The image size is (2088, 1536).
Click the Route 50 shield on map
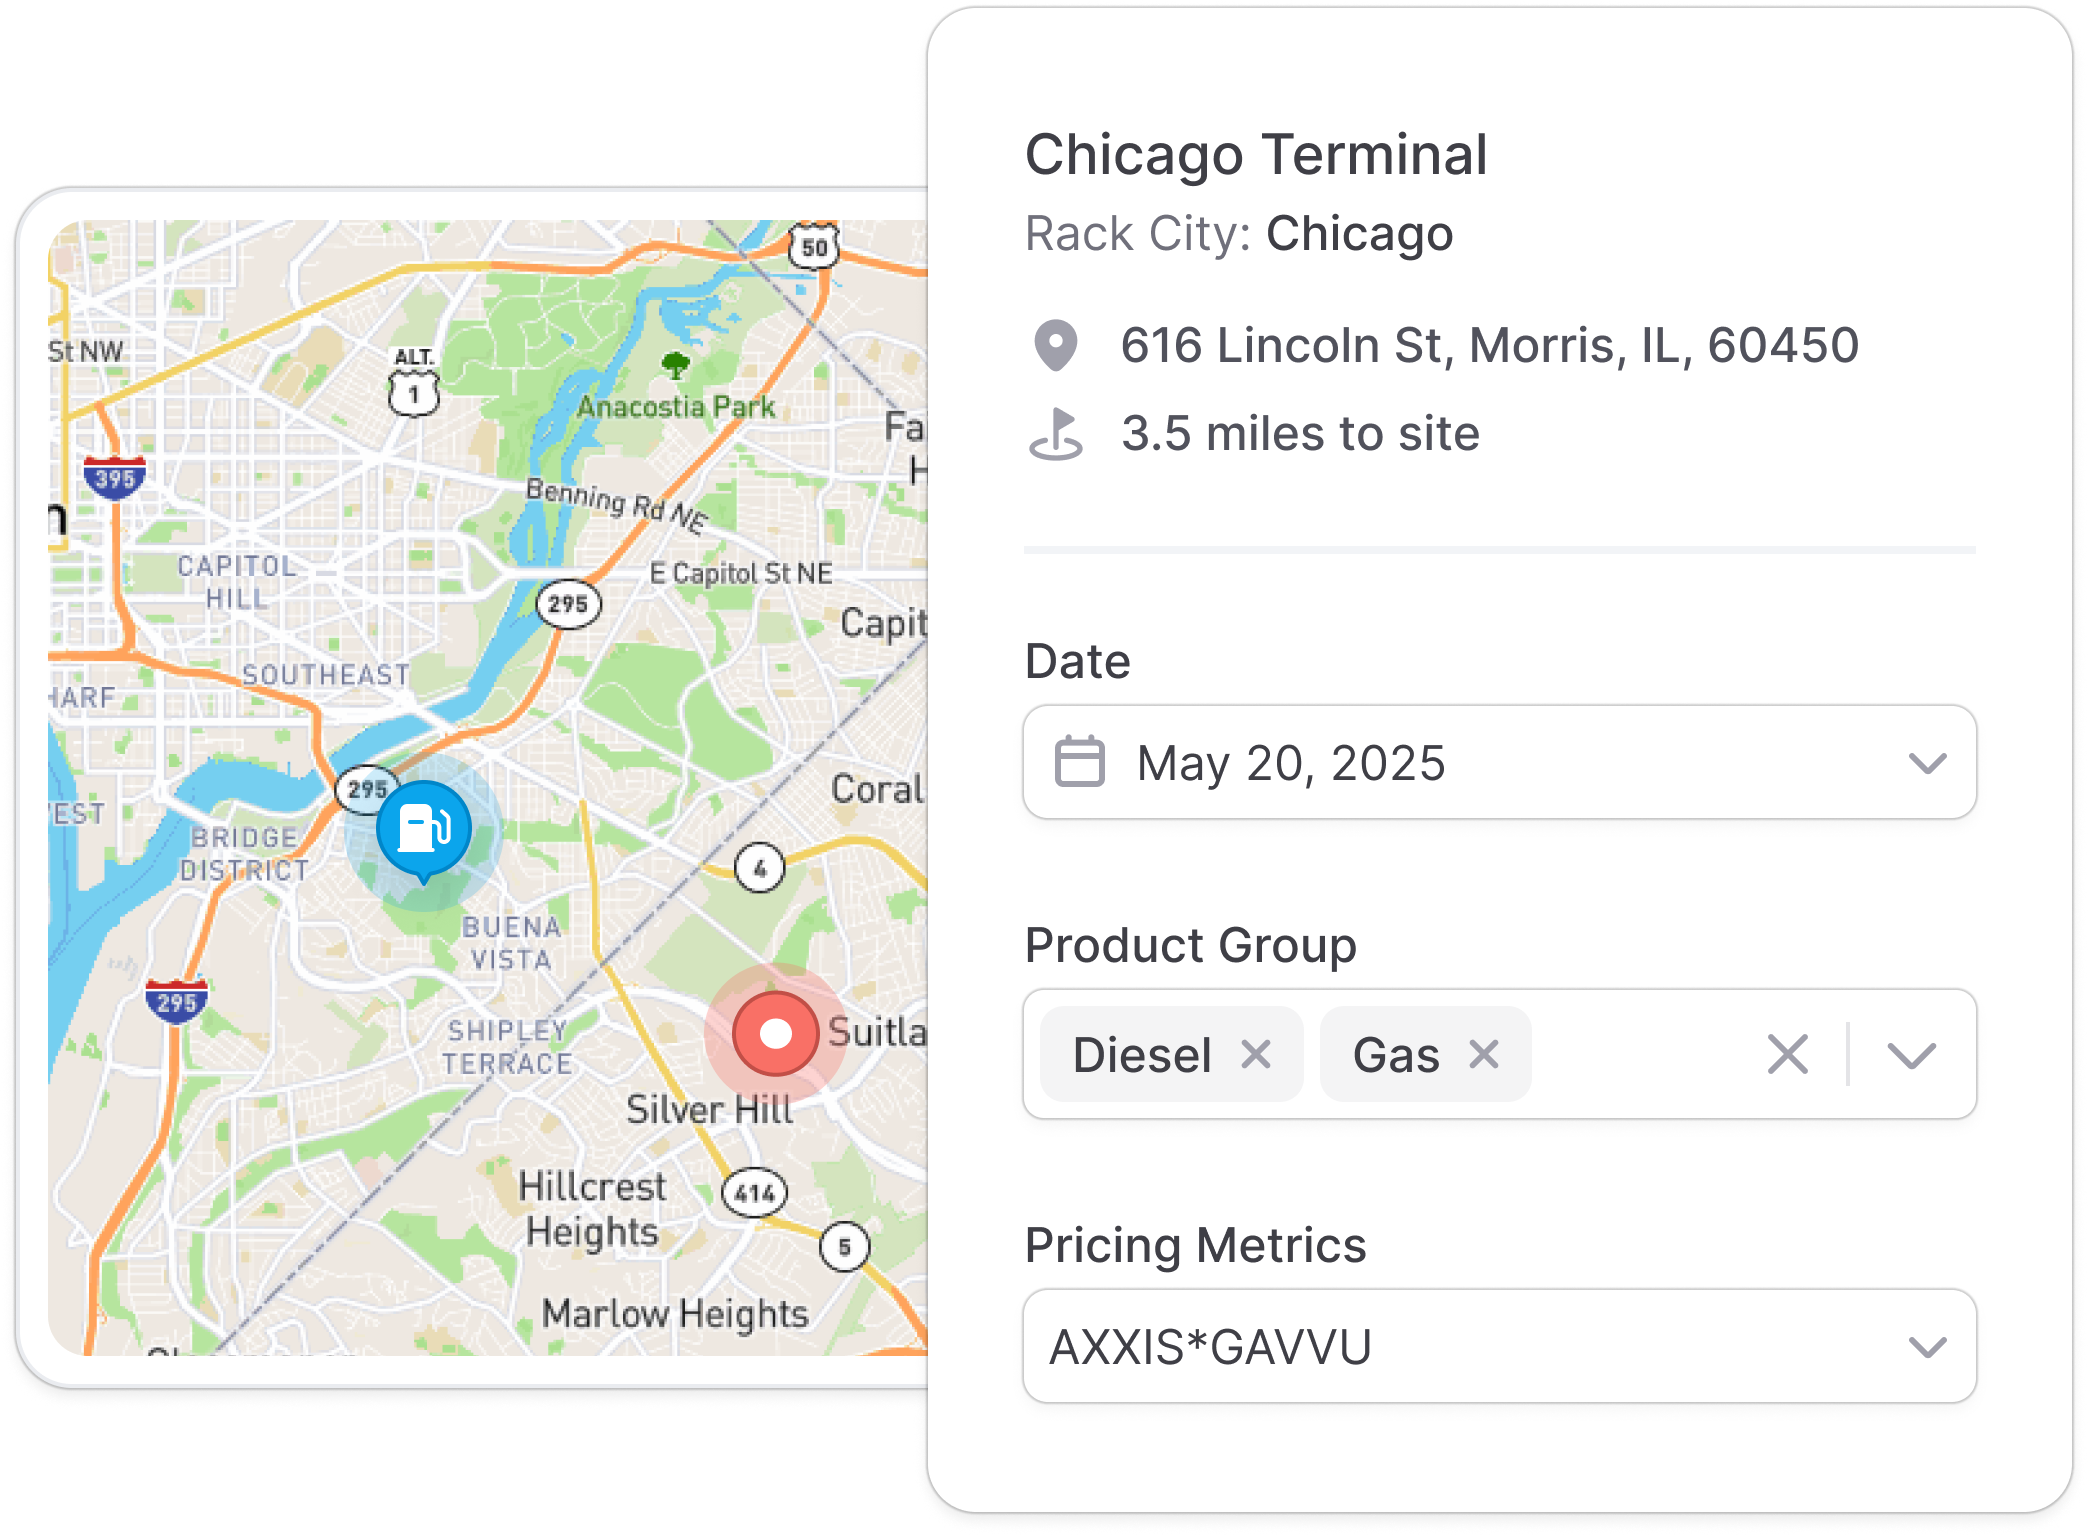(x=815, y=246)
